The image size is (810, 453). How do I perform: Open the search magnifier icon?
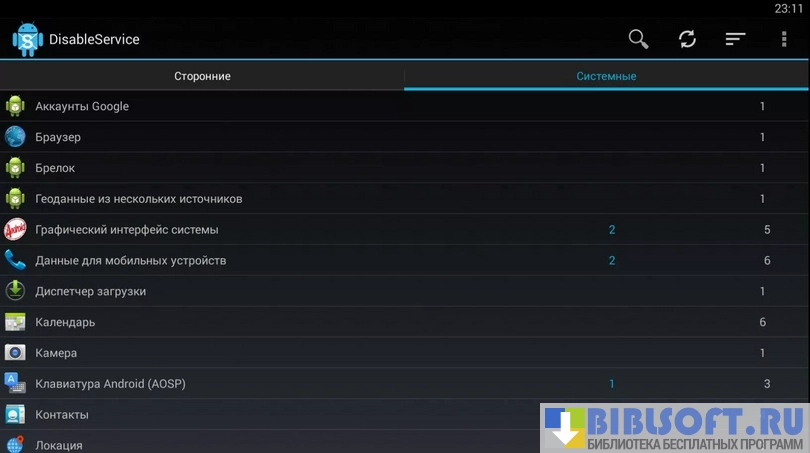638,39
